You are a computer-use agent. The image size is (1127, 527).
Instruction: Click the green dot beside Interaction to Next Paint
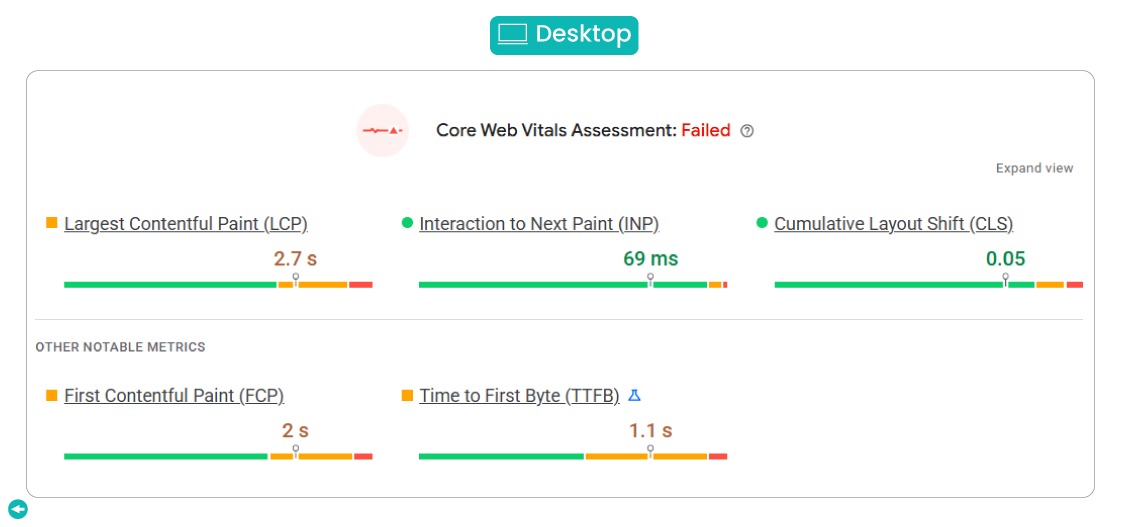[x=407, y=223]
